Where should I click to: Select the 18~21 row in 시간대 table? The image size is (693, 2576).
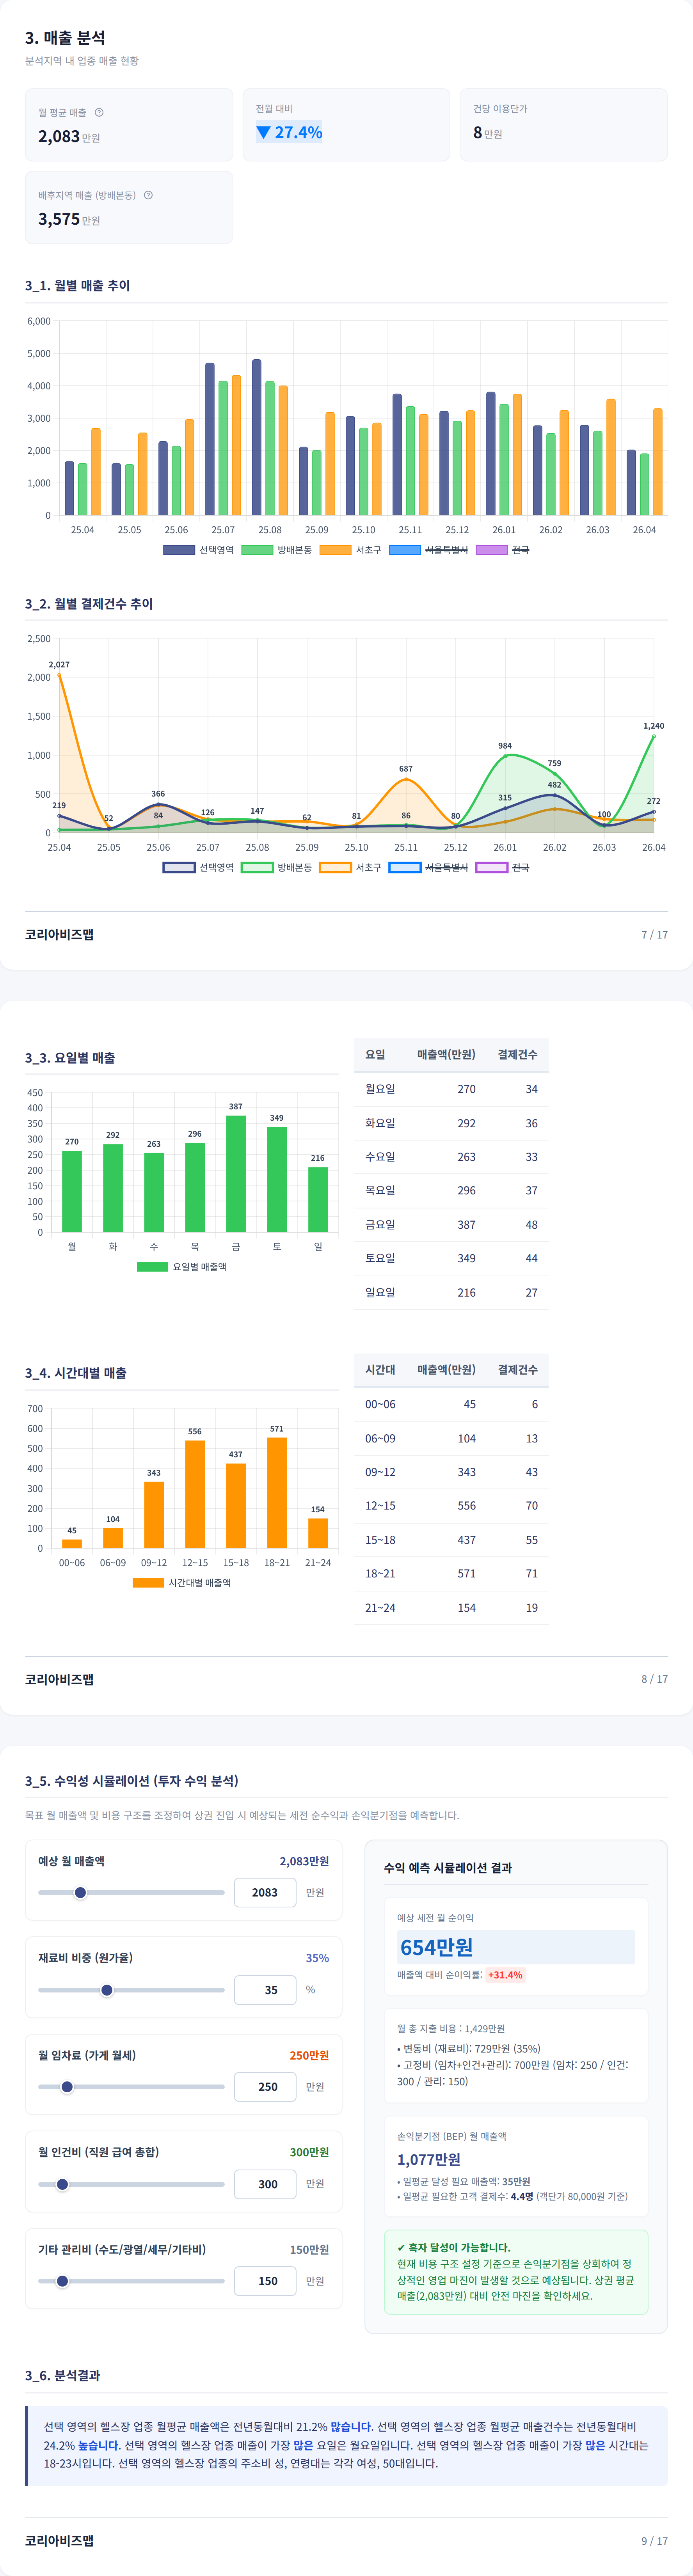[x=451, y=1573]
